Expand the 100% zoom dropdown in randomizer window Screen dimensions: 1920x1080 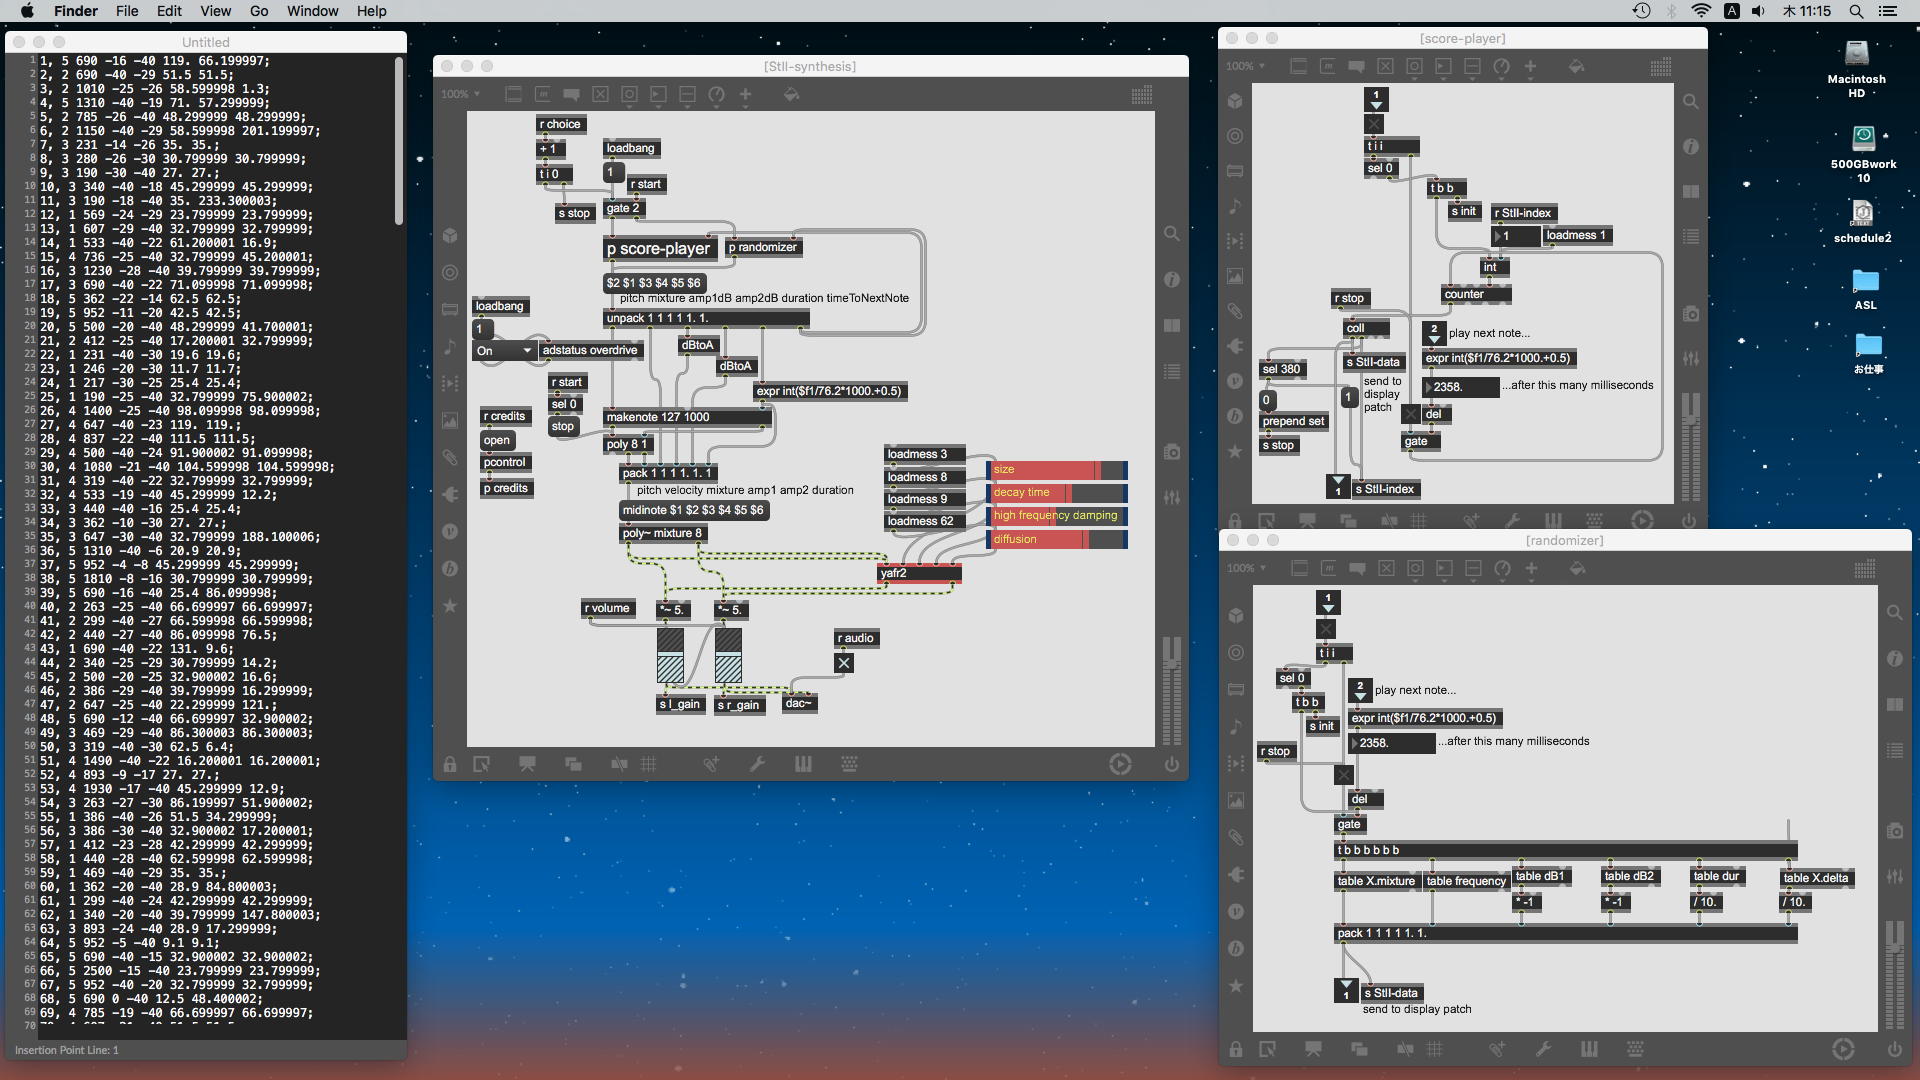tap(1246, 568)
